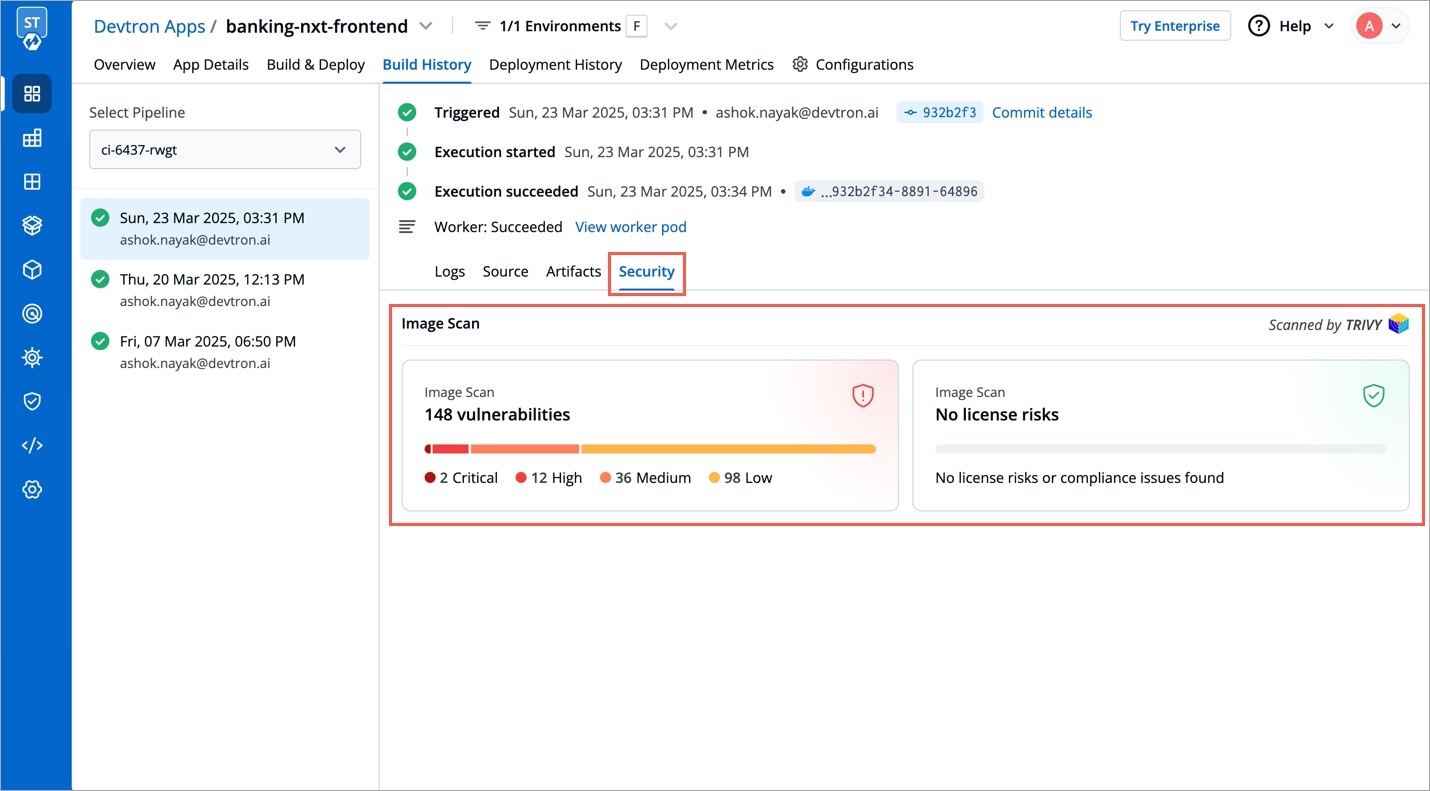Expand the environments selector chevron

[671, 26]
